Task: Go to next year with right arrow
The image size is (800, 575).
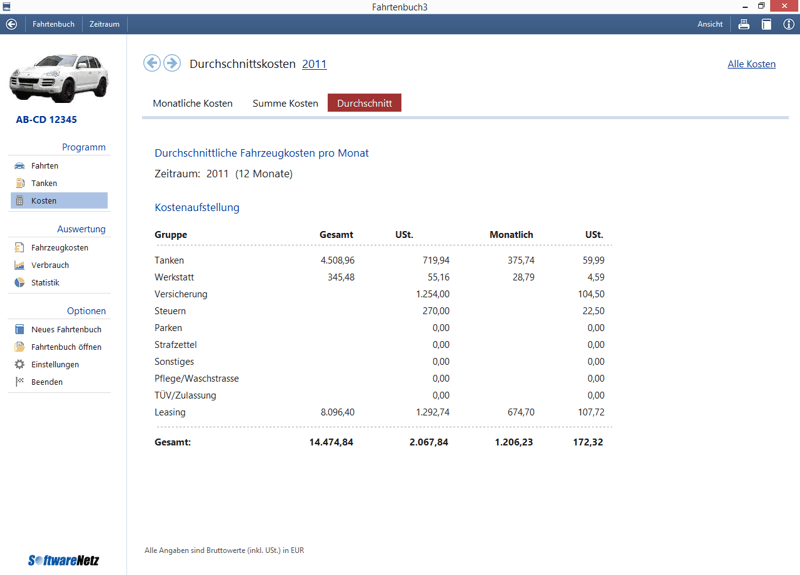Action: [x=172, y=63]
